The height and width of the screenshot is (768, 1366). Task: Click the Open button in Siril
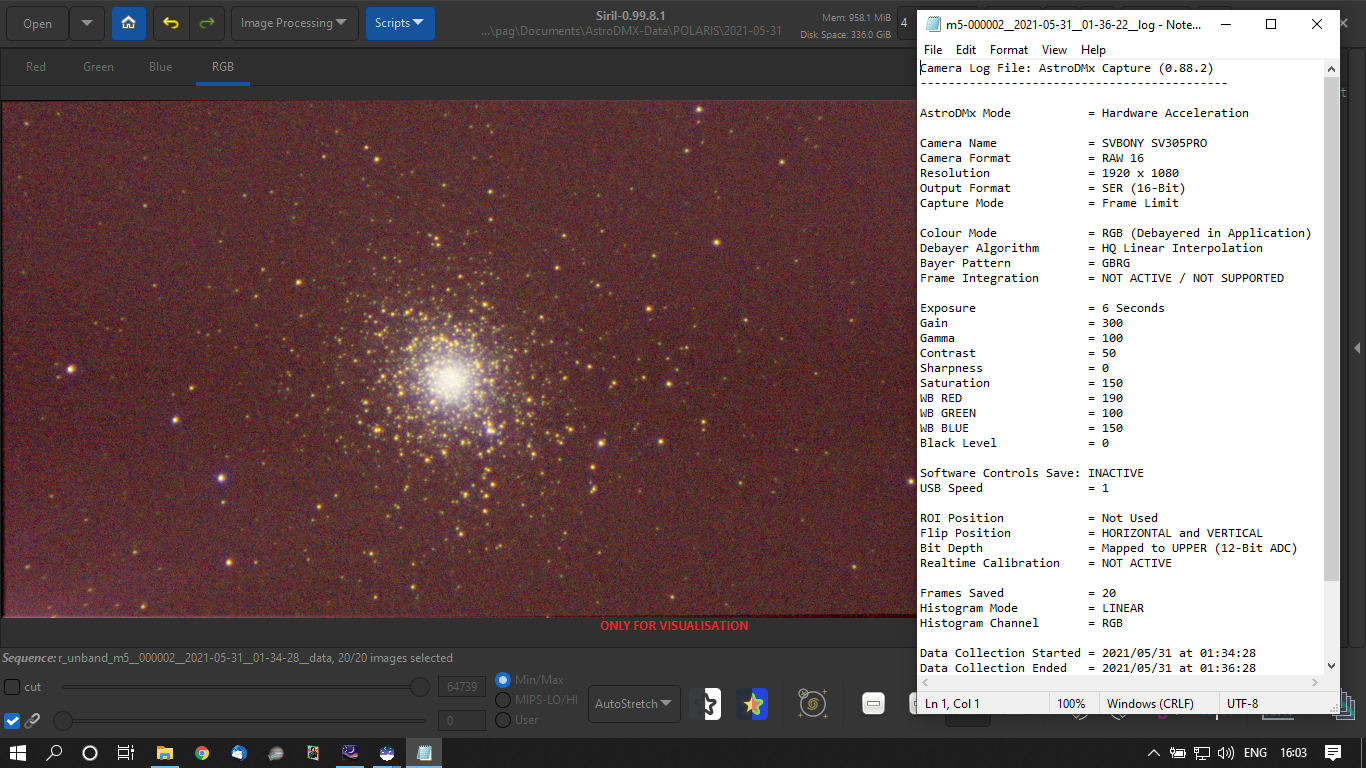pos(38,23)
